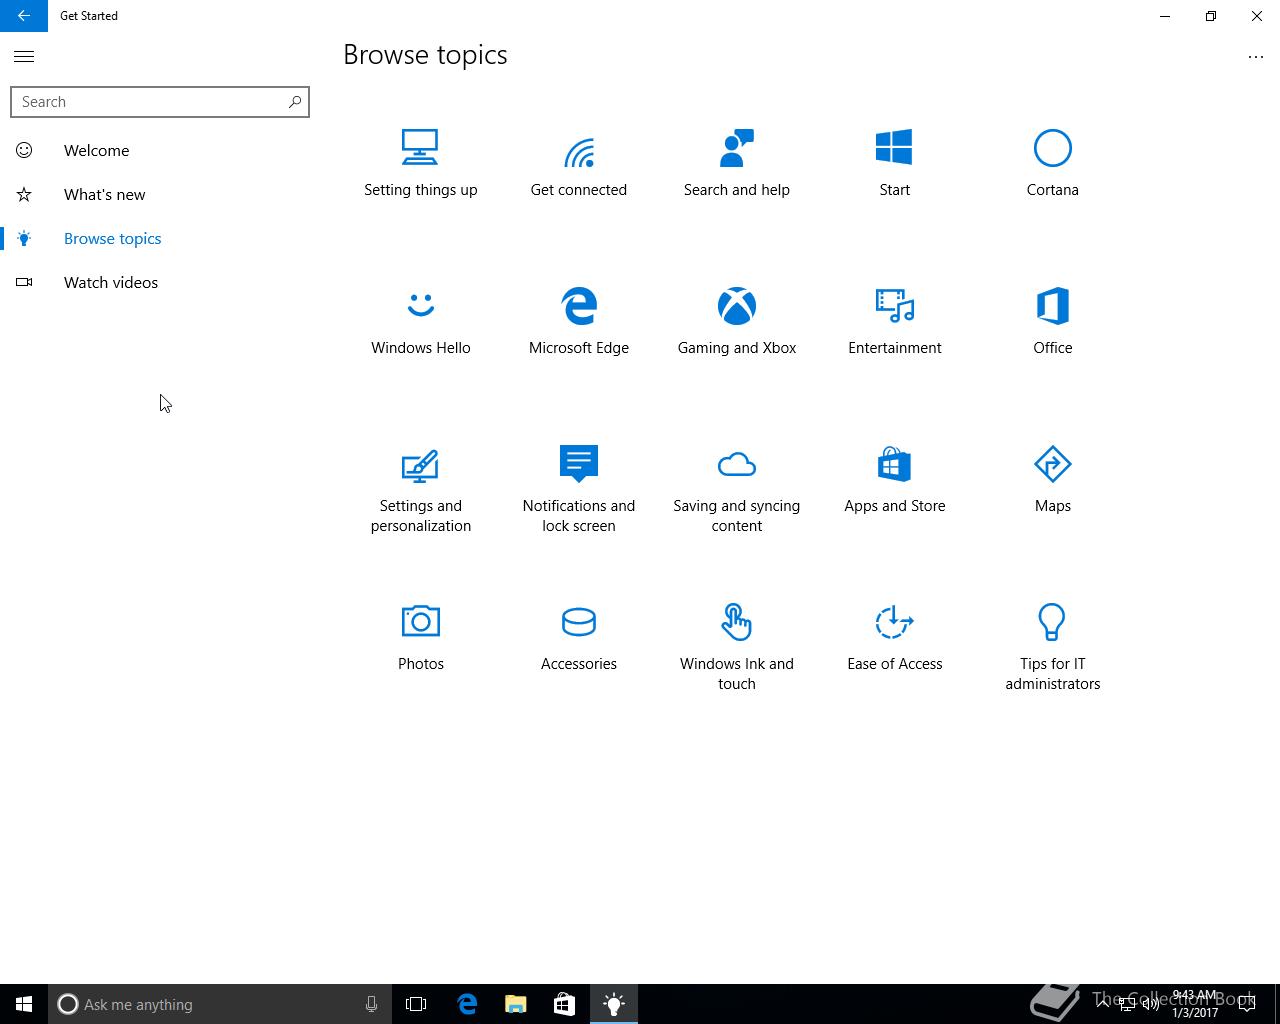Open the Microsoft Edge topic
This screenshot has height=1024, width=1280.
(x=579, y=322)
